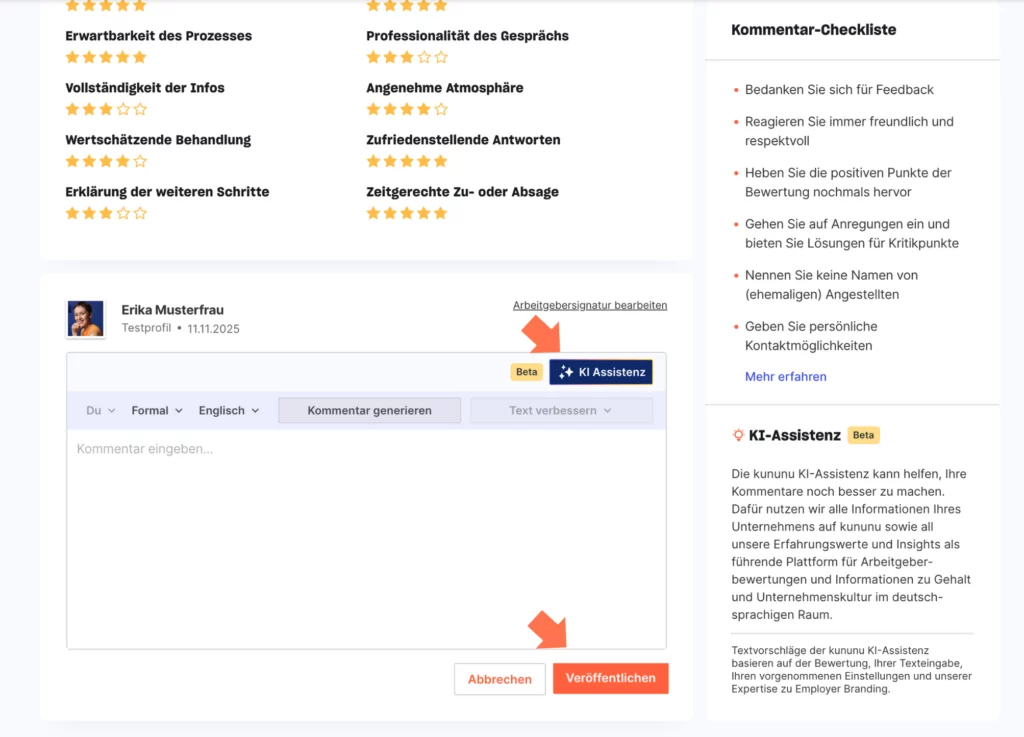
Task: Follow the Mehr erfahren link
Action: coord(786,377)
